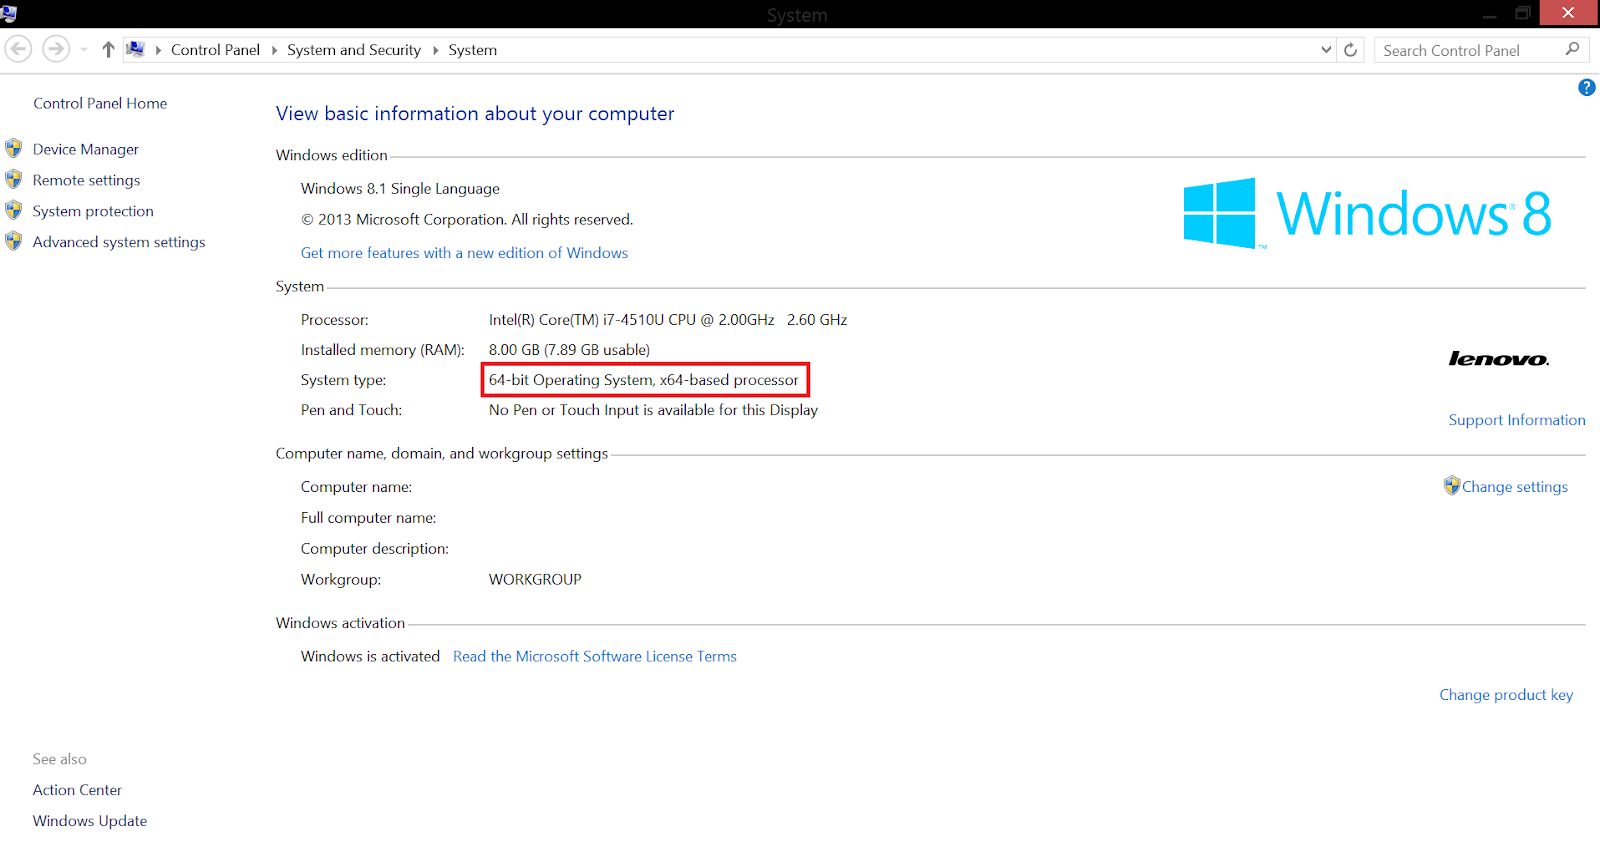The width and height of the screenshot is (1600, 852).
Task: Open System protection
Action: 93,211
